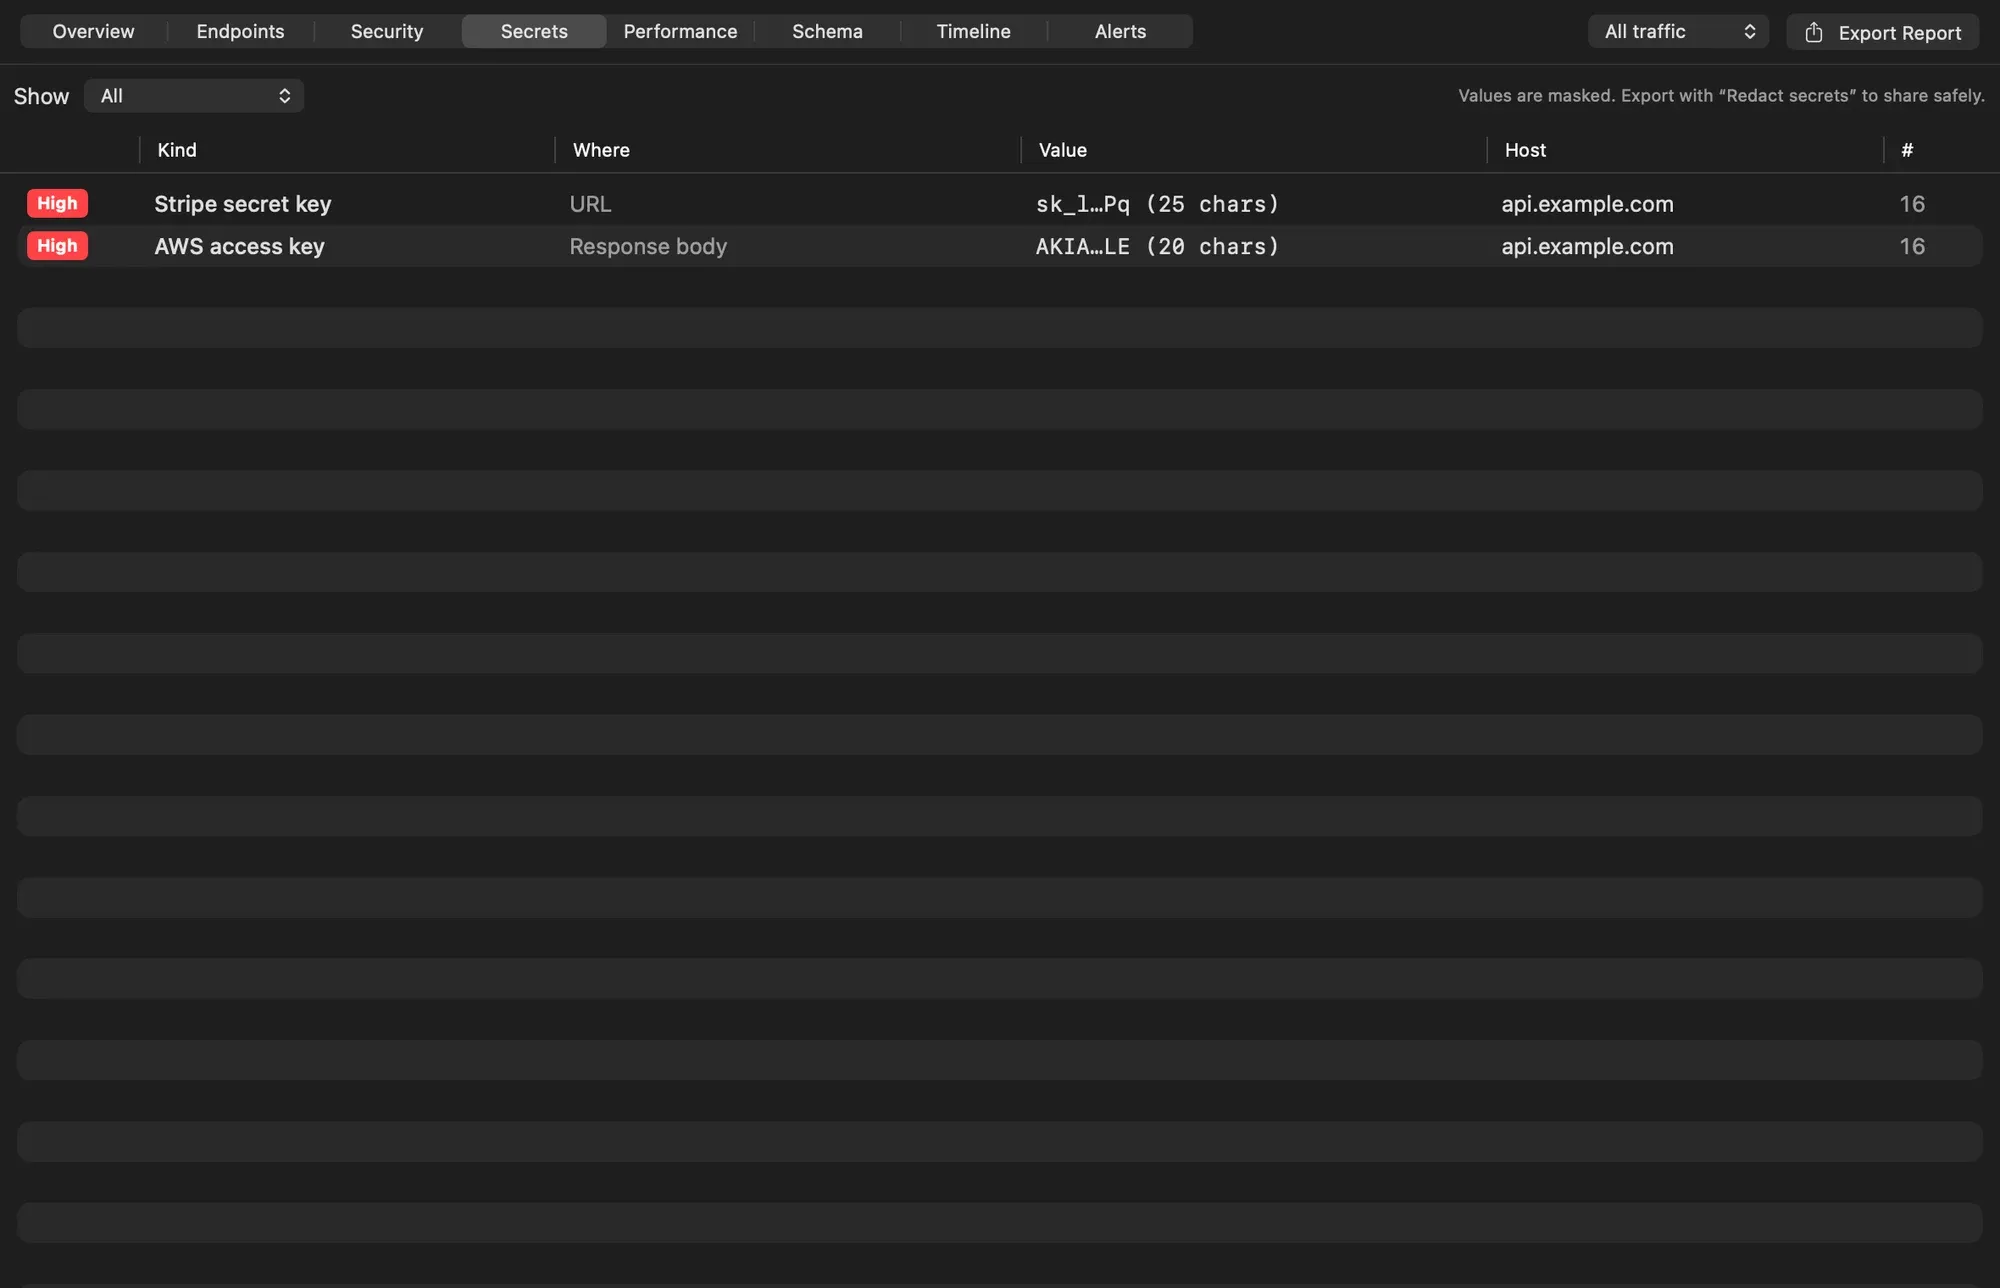Switch to the Schema tab
The height and width of the screenshot is (1288, 2000).
(x=827, y=31)
